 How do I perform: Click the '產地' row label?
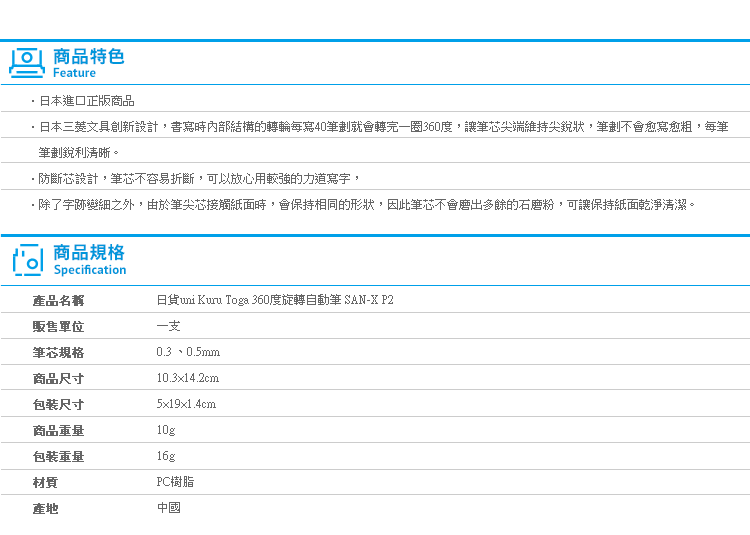coord(45,509)
